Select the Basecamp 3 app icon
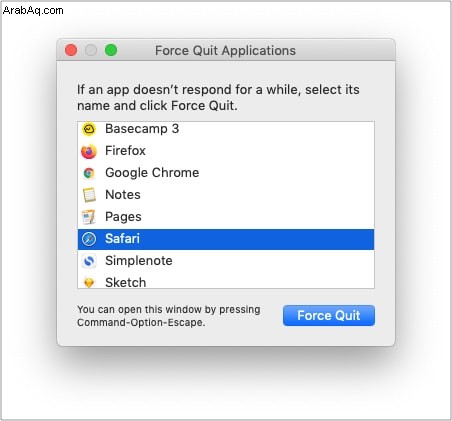 [x=89, y=129]
